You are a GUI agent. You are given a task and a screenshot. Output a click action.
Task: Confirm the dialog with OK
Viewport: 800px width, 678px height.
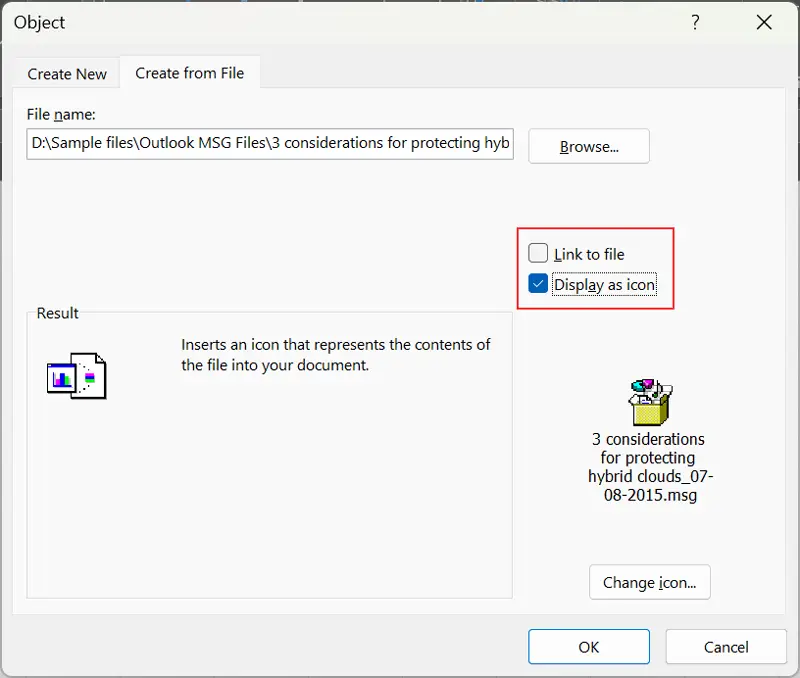[x=589, y=647]
